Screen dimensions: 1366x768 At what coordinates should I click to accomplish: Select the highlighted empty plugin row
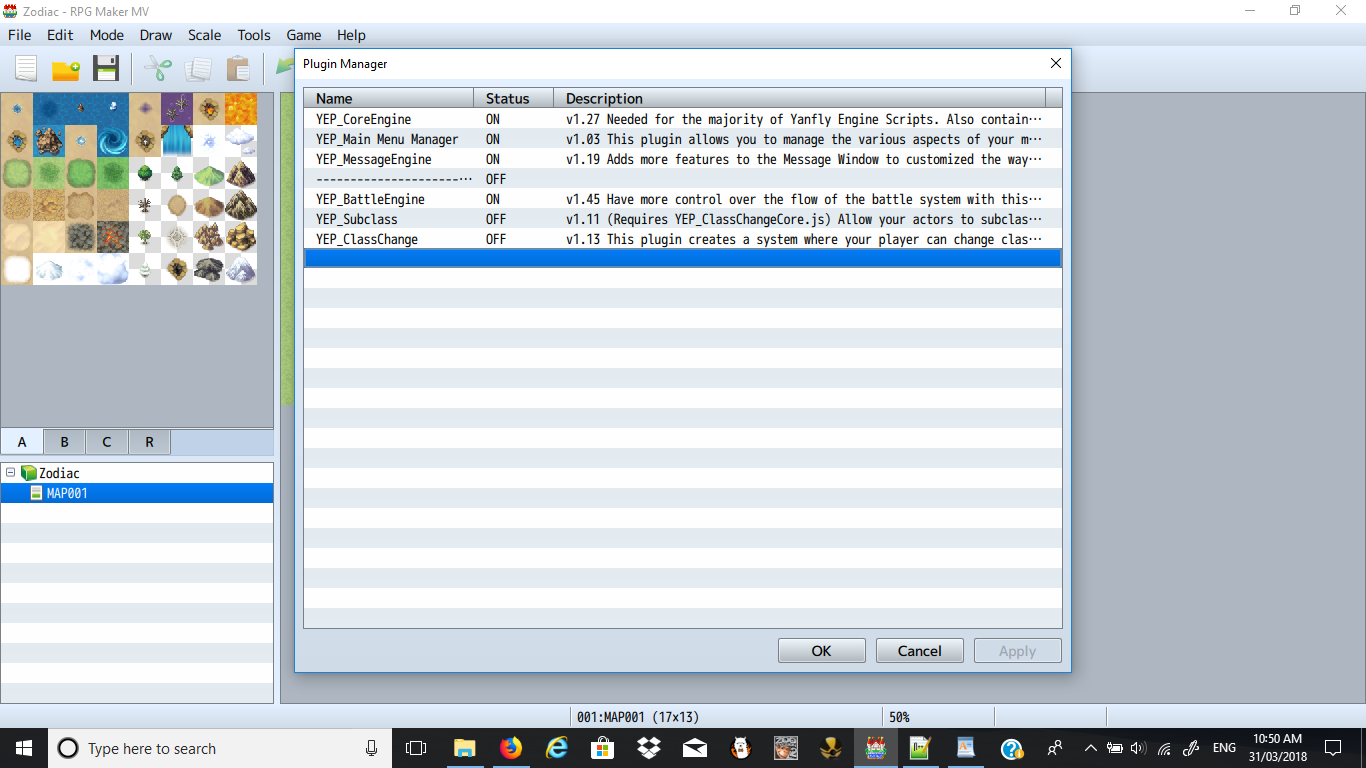pyautogui.click(x=683, y=258)
